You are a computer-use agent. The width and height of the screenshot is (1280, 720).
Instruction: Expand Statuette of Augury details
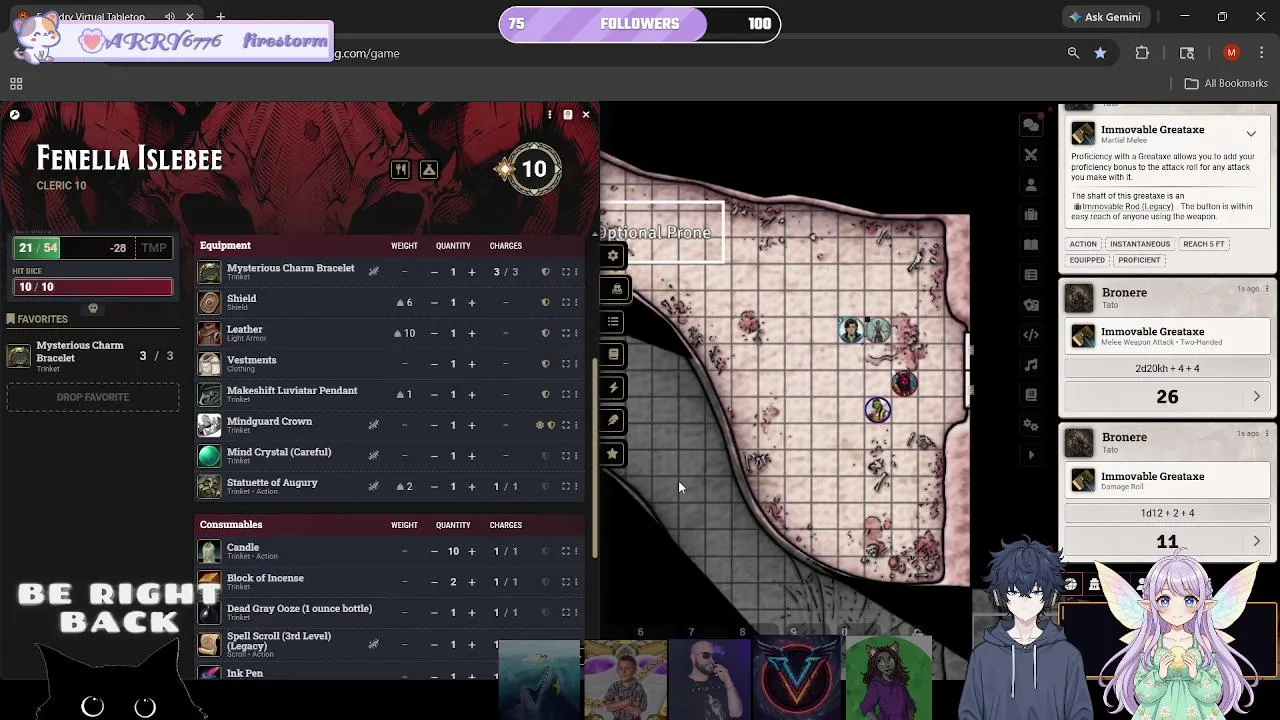pyautogui.click(x=565, y=486)
